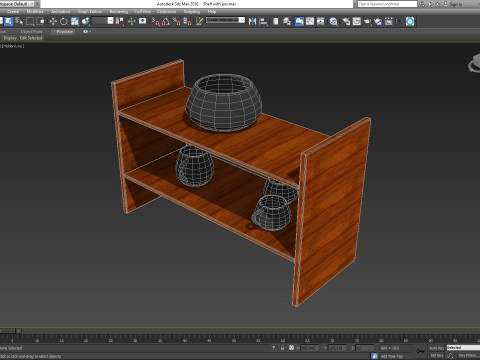Click the Edit Selected button
480x360 pixels.
coord(31,38)
